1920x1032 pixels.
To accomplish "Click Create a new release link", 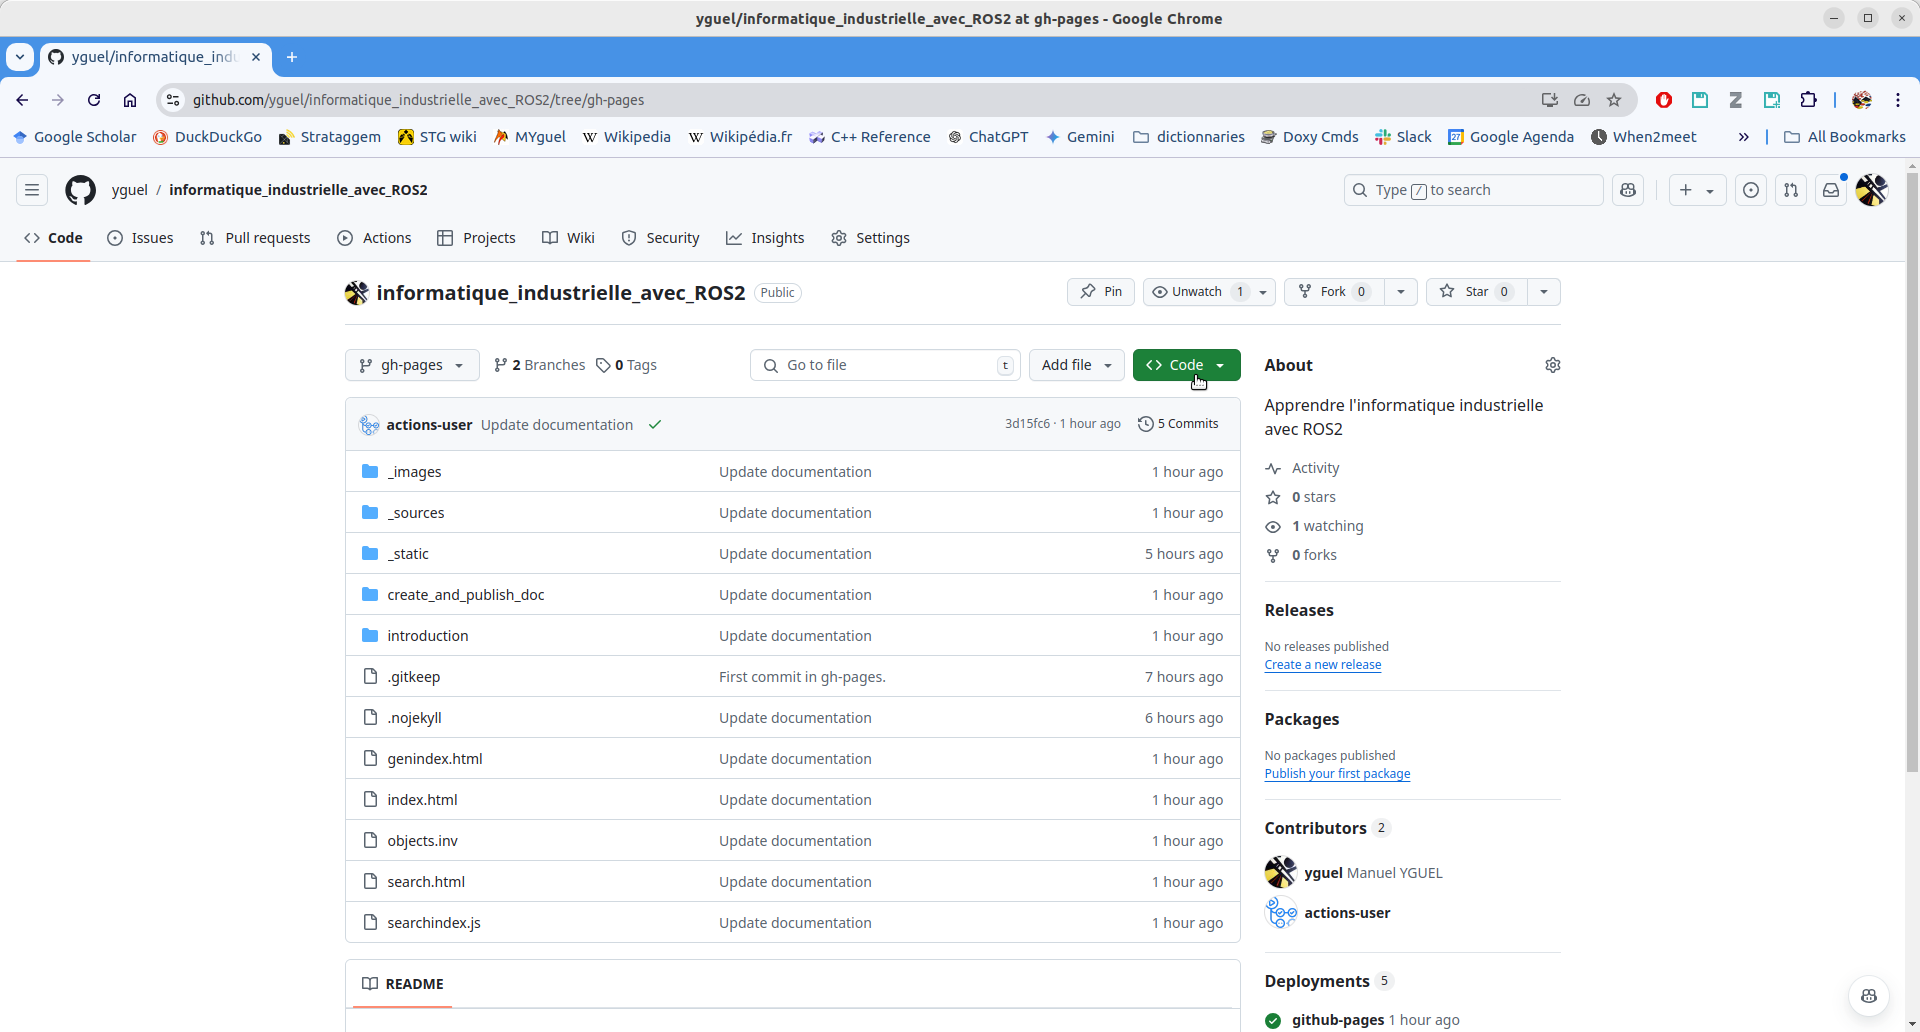I will pyautogui.click(x=1322, y=665).
